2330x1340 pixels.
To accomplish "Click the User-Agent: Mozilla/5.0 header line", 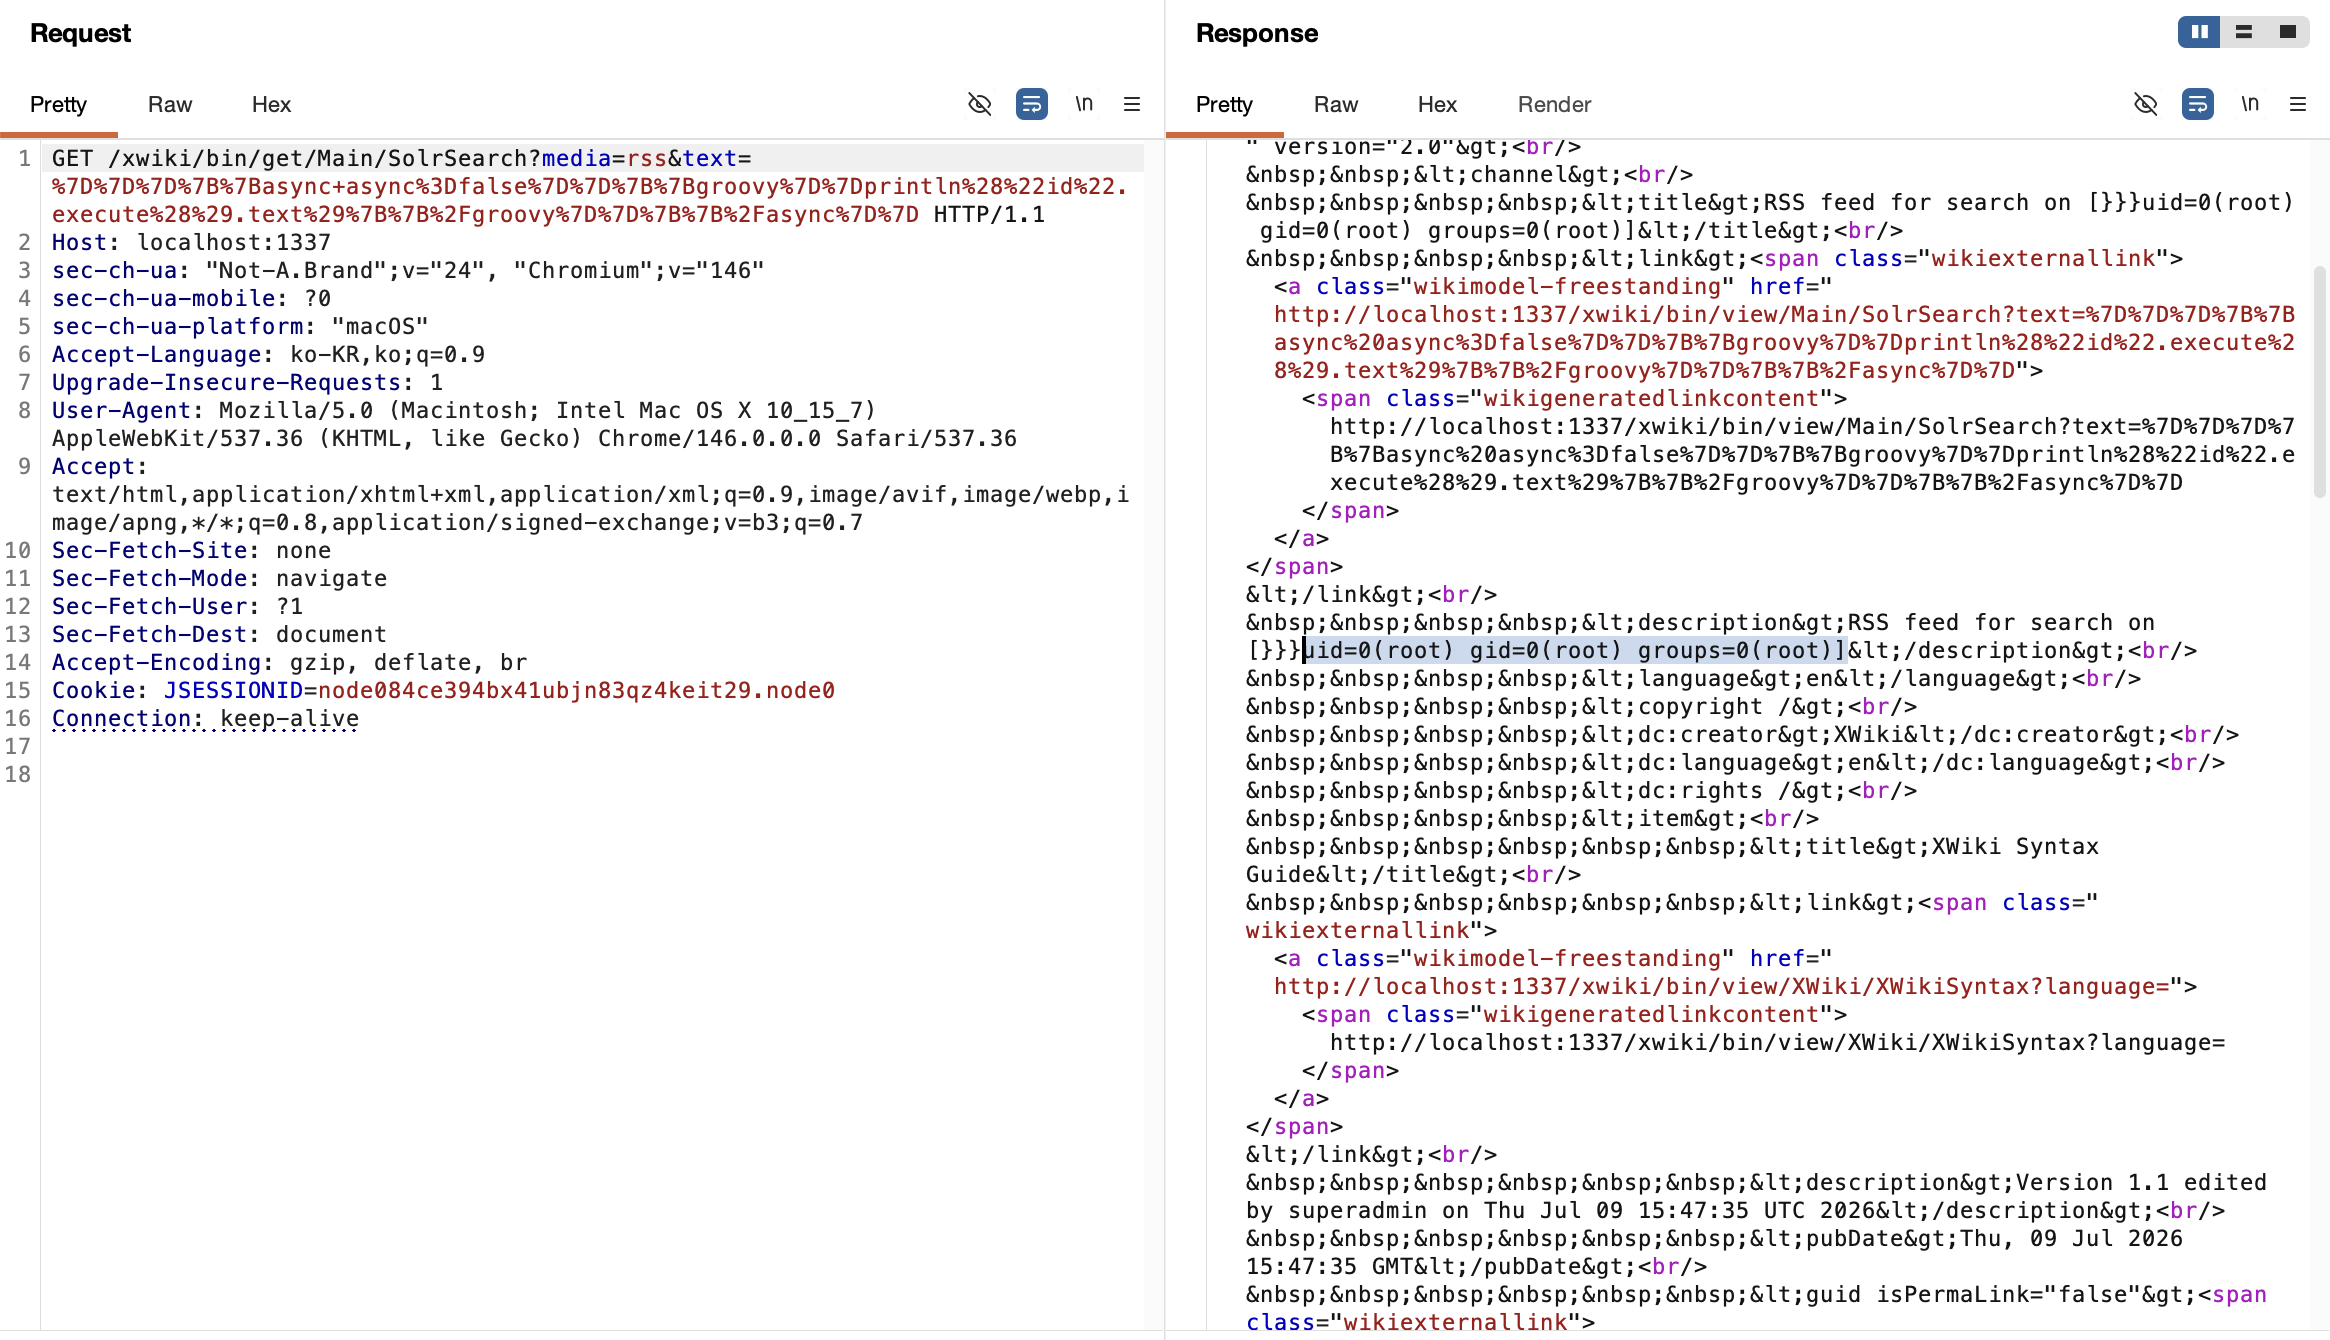I will (x=464, y=410).
